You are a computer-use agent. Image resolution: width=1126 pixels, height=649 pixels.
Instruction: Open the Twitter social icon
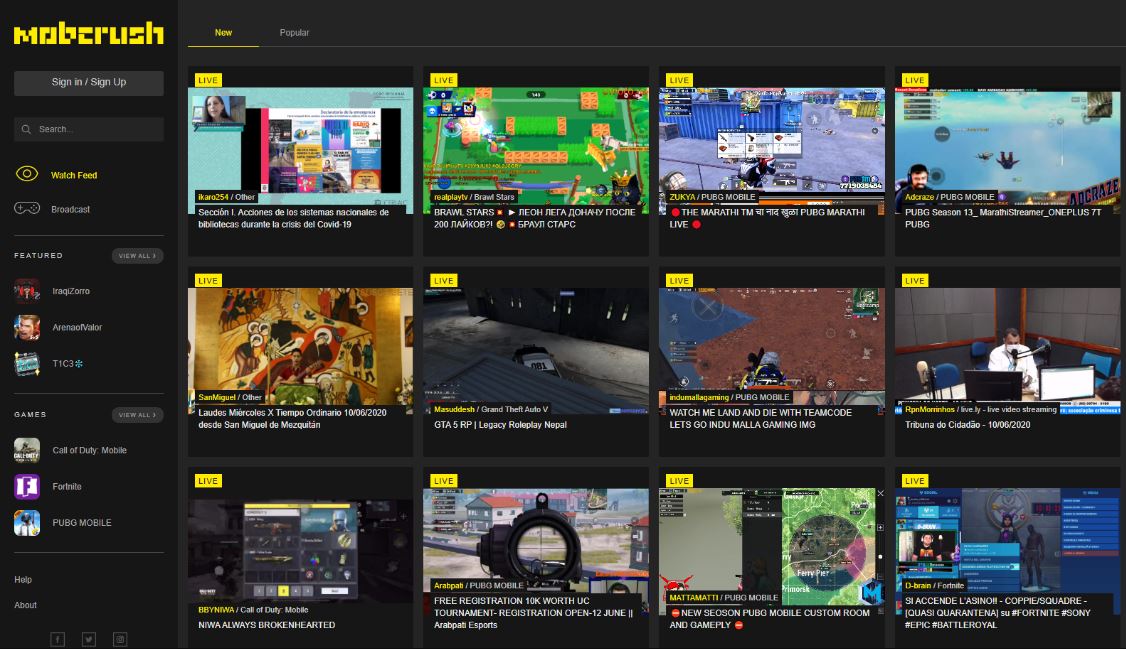tap(89, 639)
